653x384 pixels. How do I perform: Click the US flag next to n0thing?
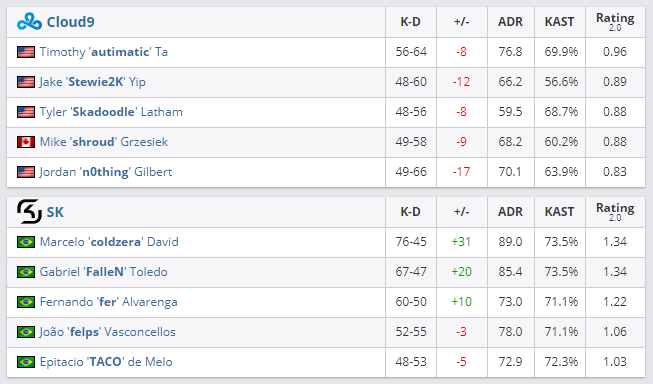coord(26,172)
